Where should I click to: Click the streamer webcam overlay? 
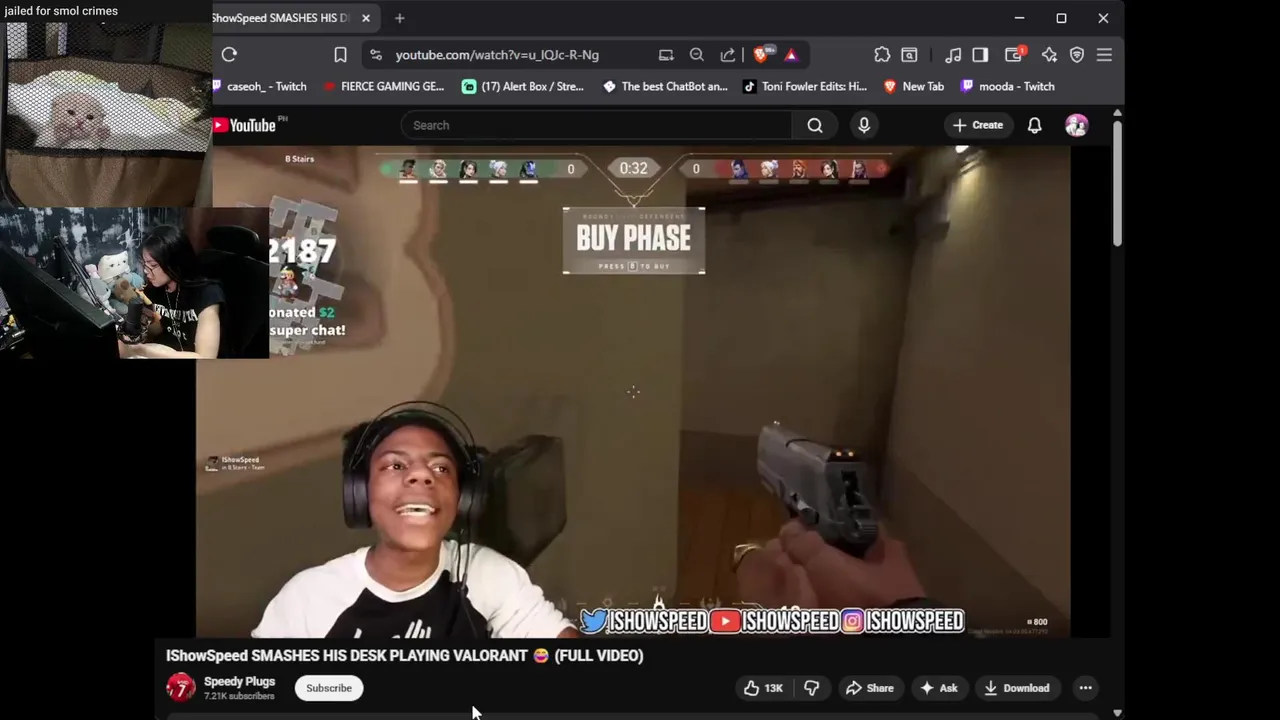pos(135,283)
